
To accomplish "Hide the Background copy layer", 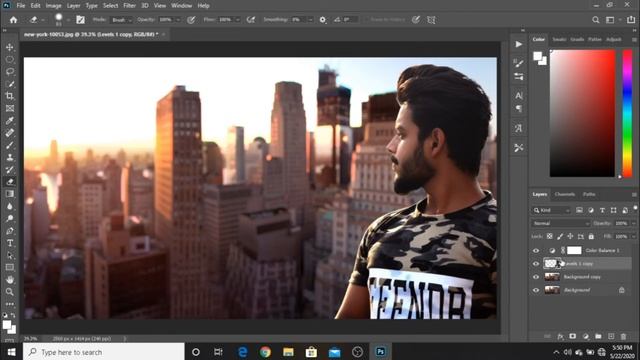I will pyautogui.click(x=536, y=277).
